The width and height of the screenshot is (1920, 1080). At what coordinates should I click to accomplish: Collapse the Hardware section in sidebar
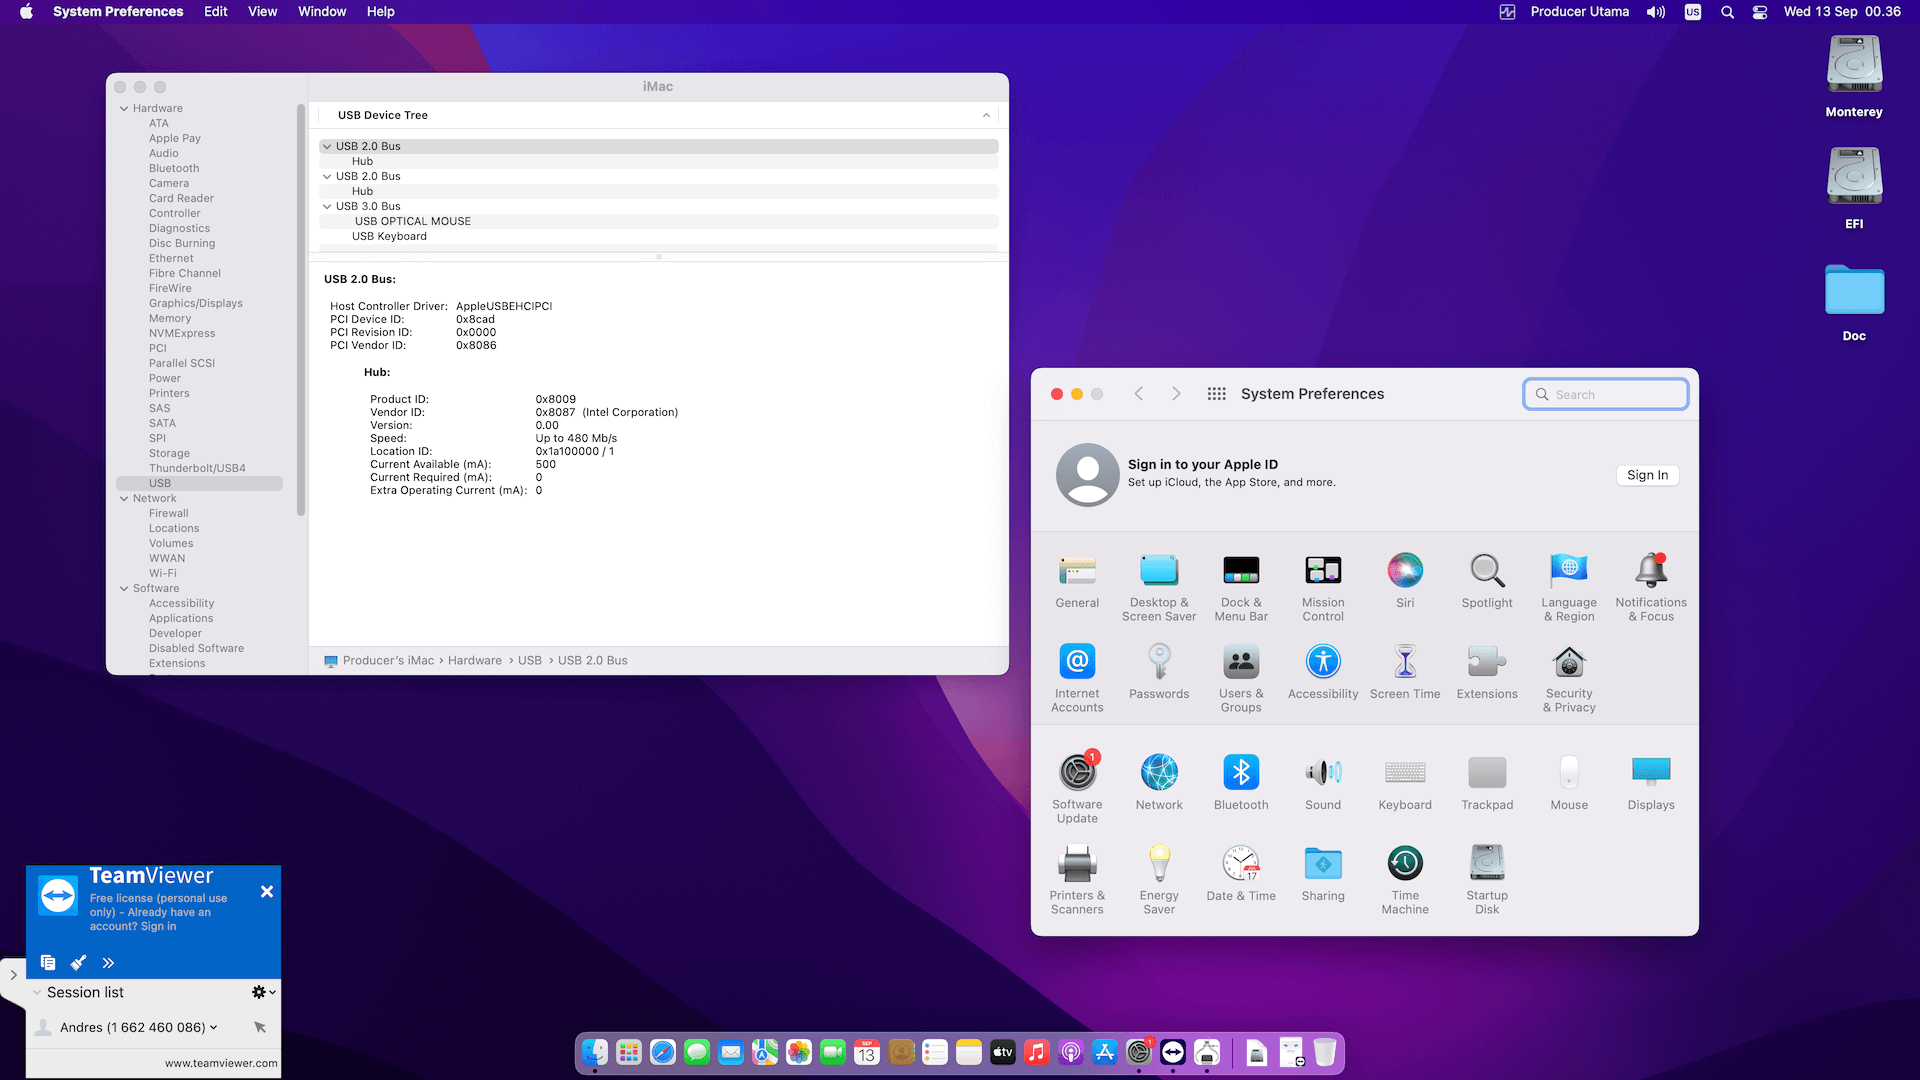[124, 108]
